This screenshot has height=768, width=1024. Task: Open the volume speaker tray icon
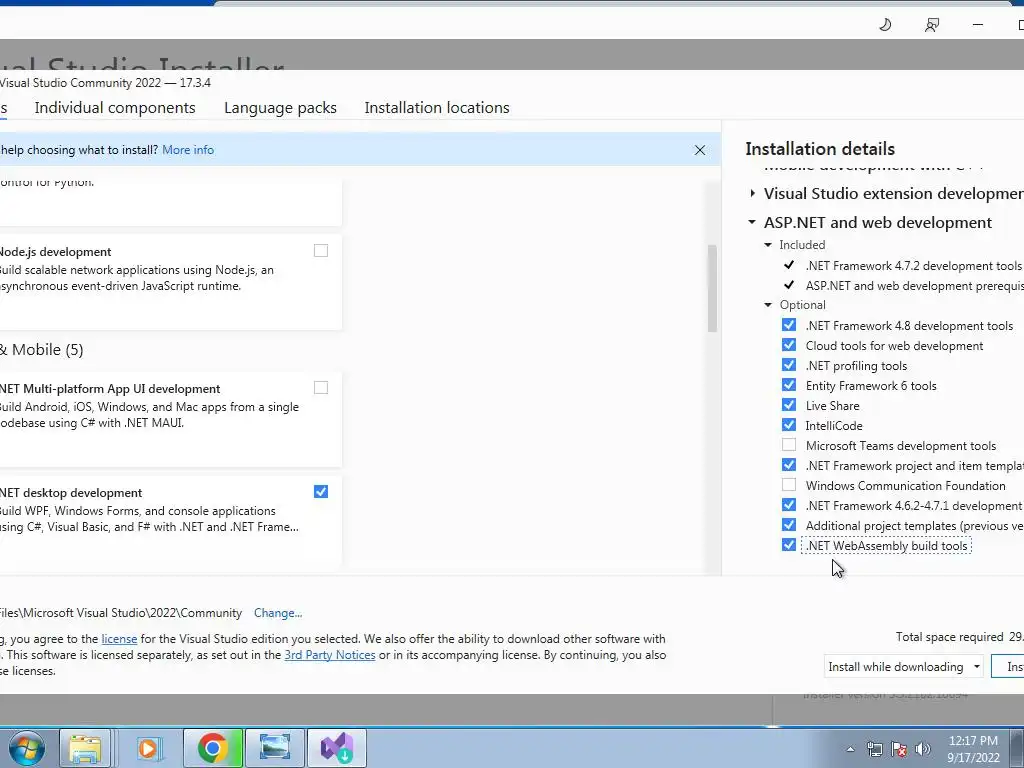(923, 749)
